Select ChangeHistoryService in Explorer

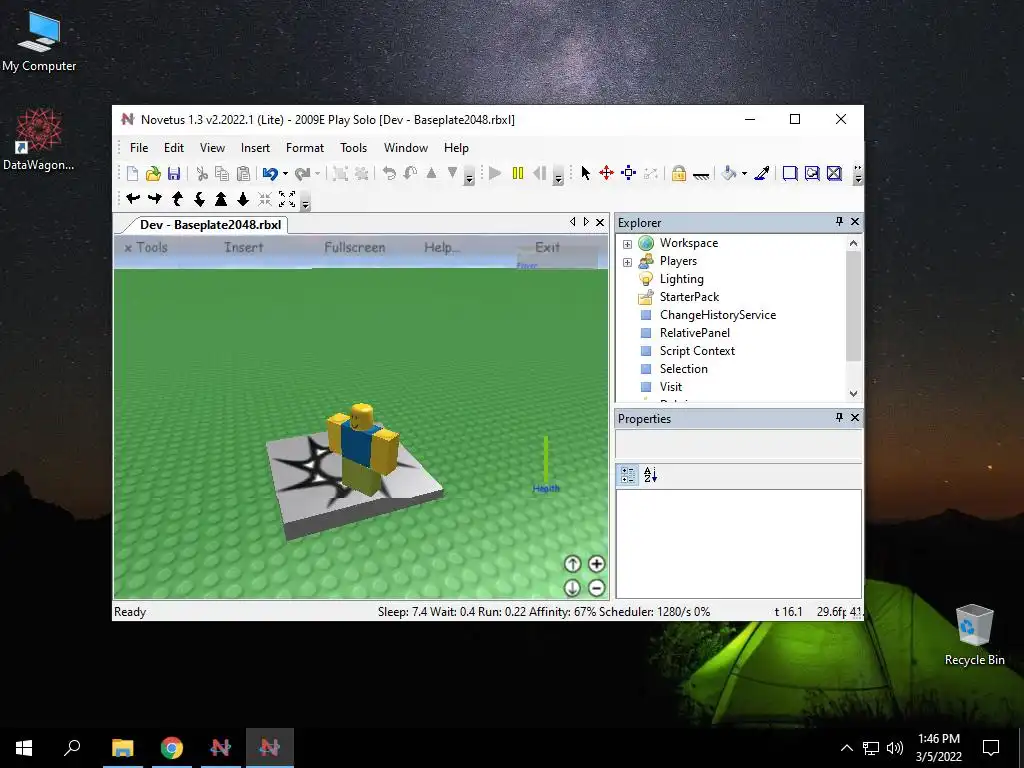point(718,315)
